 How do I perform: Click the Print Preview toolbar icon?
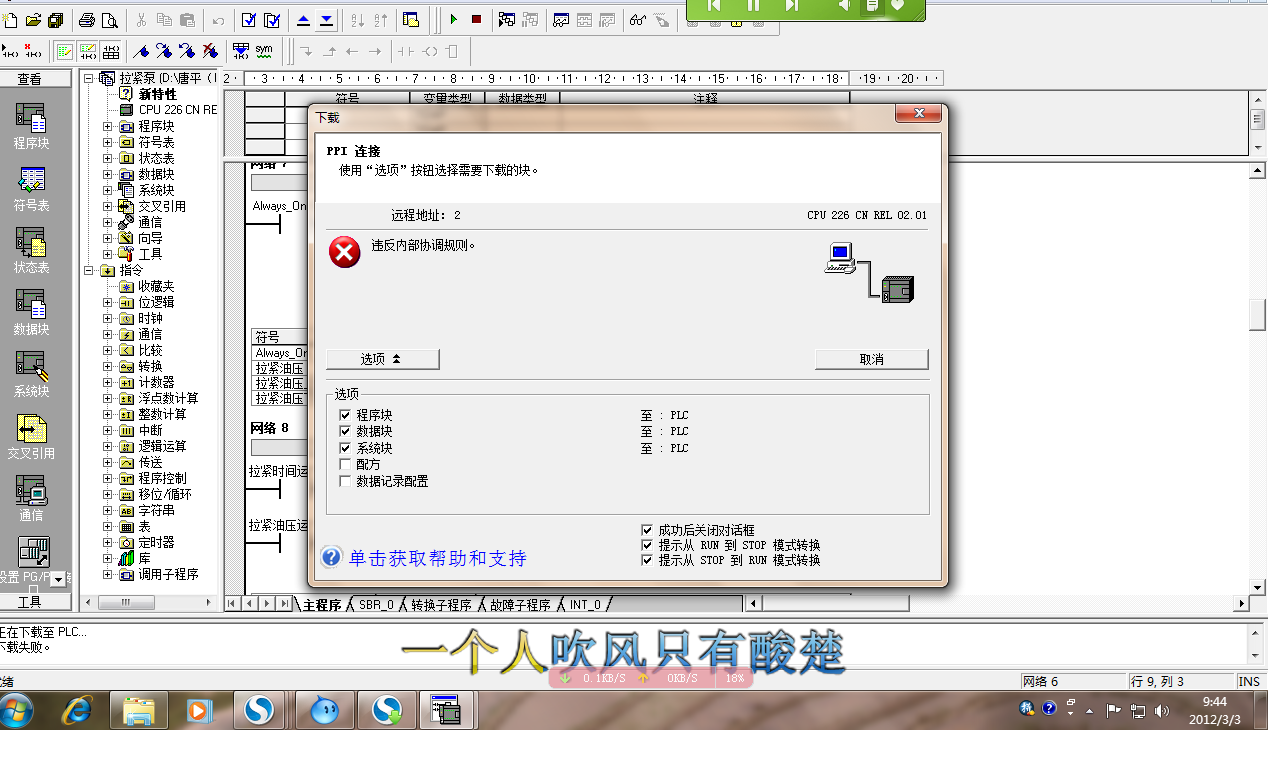109,20
